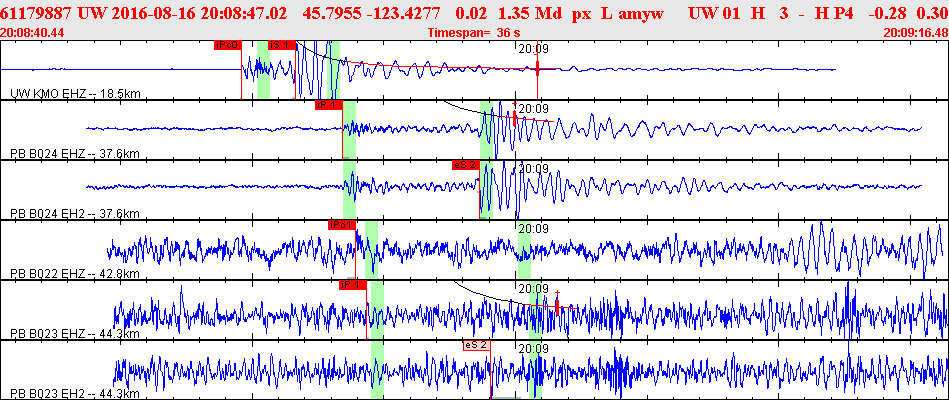Click the iP 1 pick flag on B024 EHZ

tap(329, 105)
